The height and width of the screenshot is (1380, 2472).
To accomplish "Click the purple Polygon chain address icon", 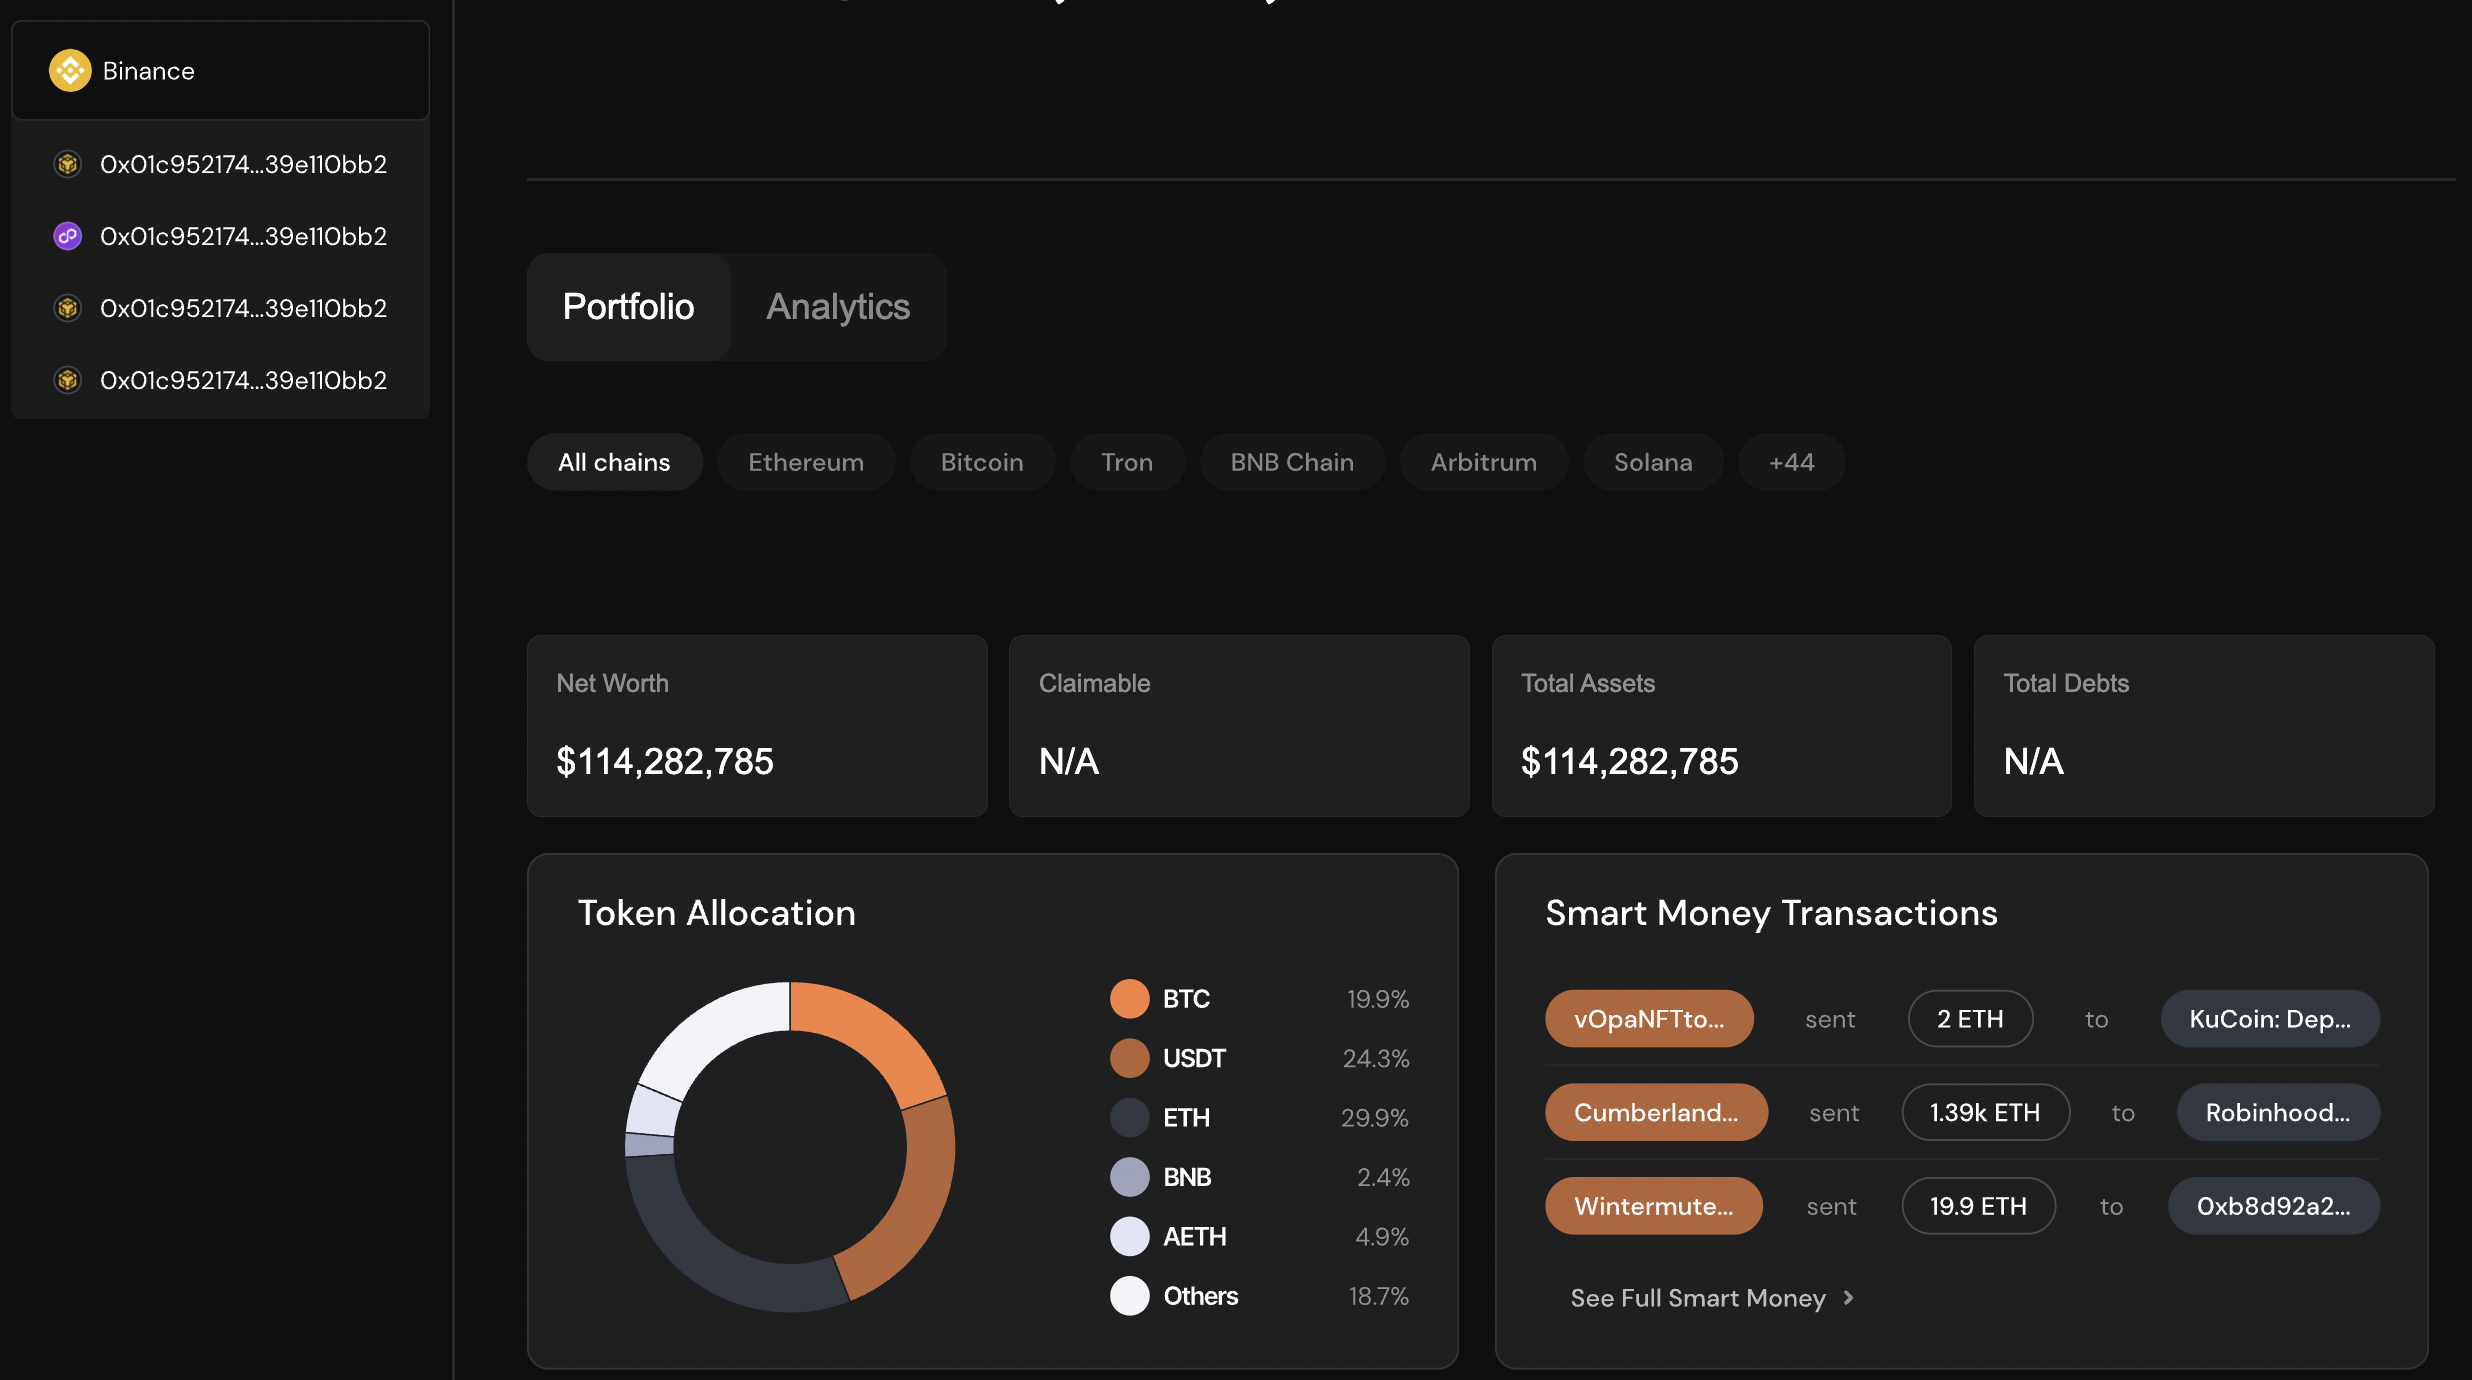I will point(67,236).
